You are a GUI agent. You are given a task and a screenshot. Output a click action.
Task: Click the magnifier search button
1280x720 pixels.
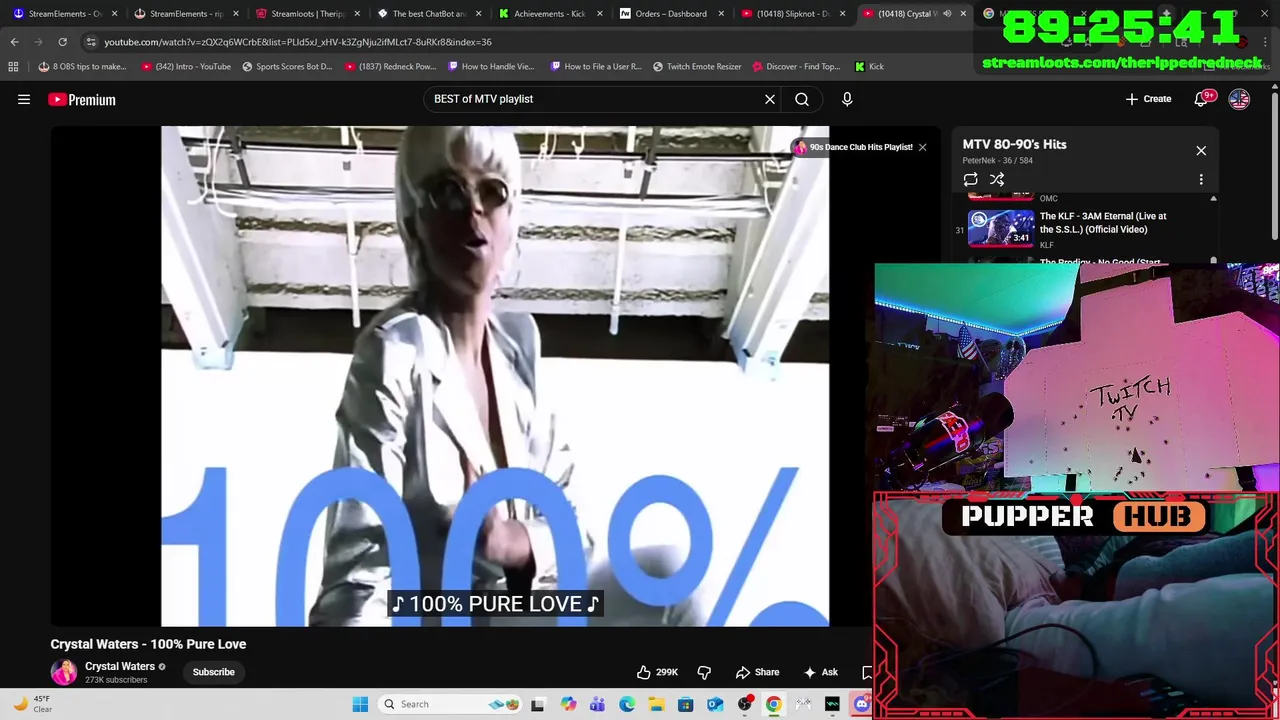(802, 99)
